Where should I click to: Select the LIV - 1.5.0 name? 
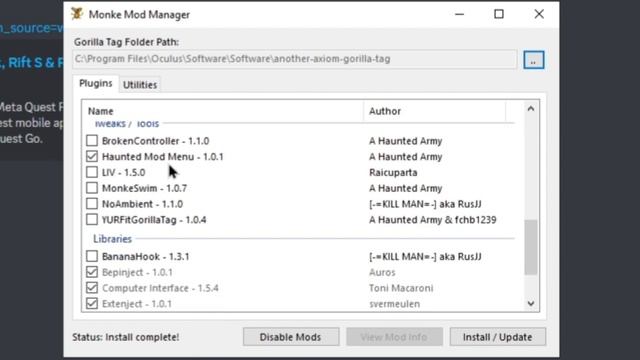pos(123,173)
